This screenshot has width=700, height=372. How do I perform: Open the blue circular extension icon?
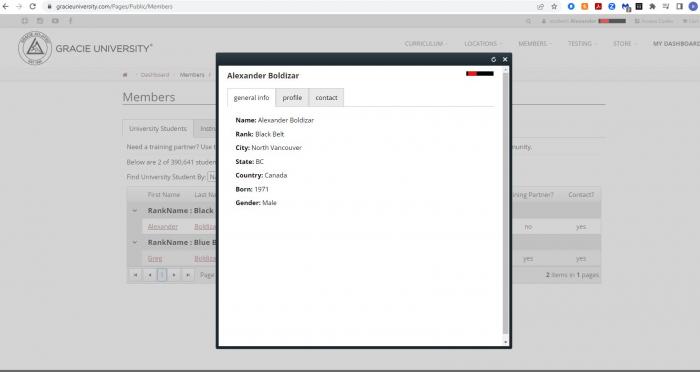571,7
